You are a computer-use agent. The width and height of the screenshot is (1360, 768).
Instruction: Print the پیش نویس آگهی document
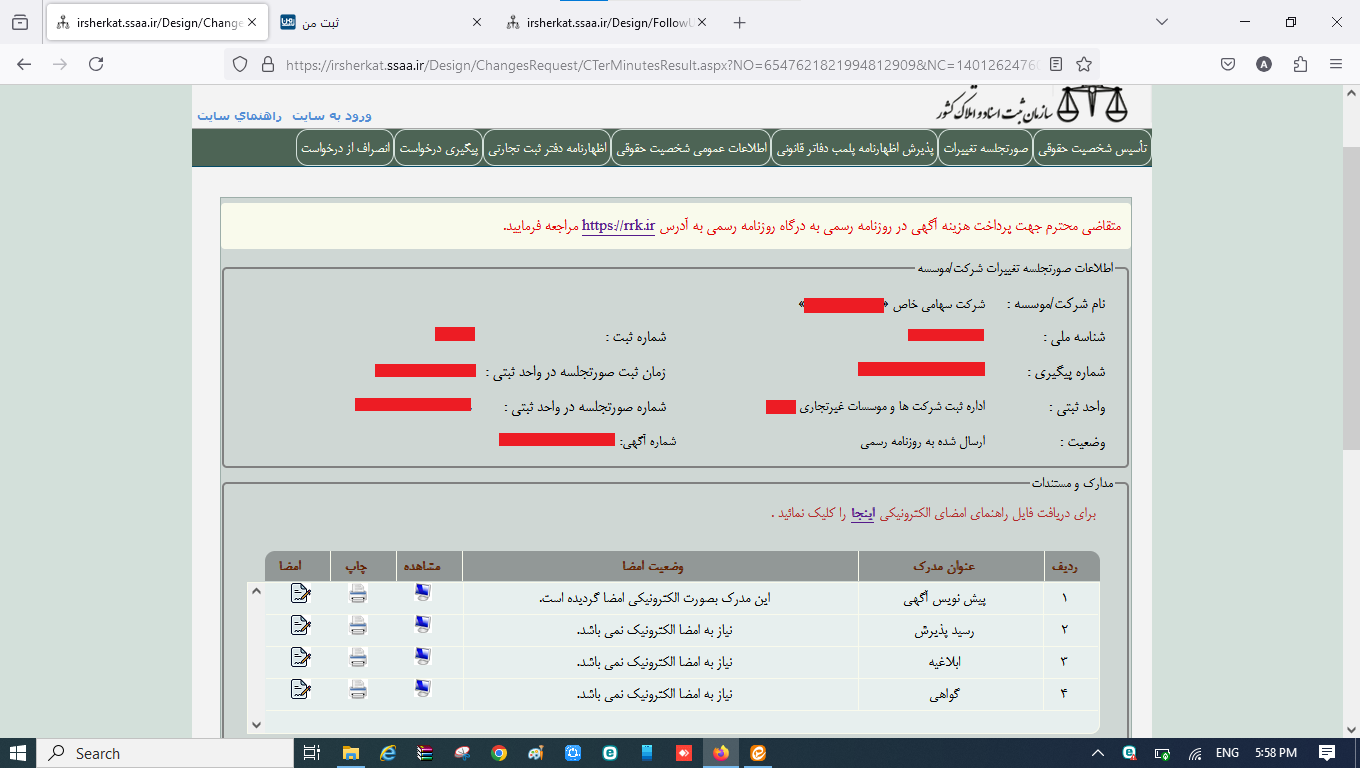[358, 594]
